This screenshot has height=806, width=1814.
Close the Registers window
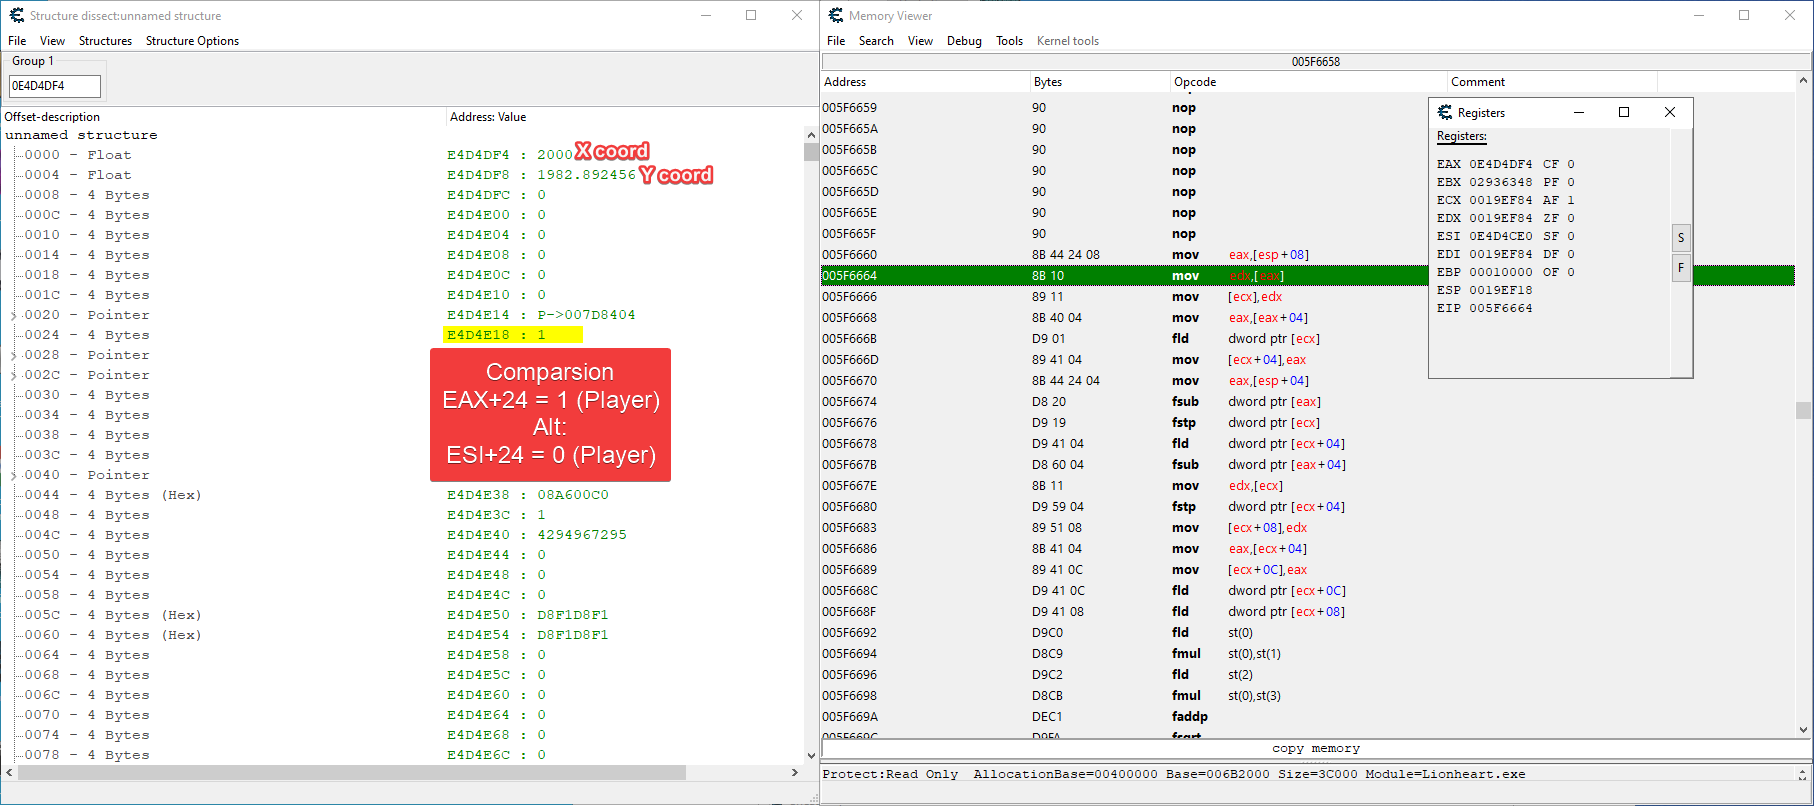[1669, 112]
